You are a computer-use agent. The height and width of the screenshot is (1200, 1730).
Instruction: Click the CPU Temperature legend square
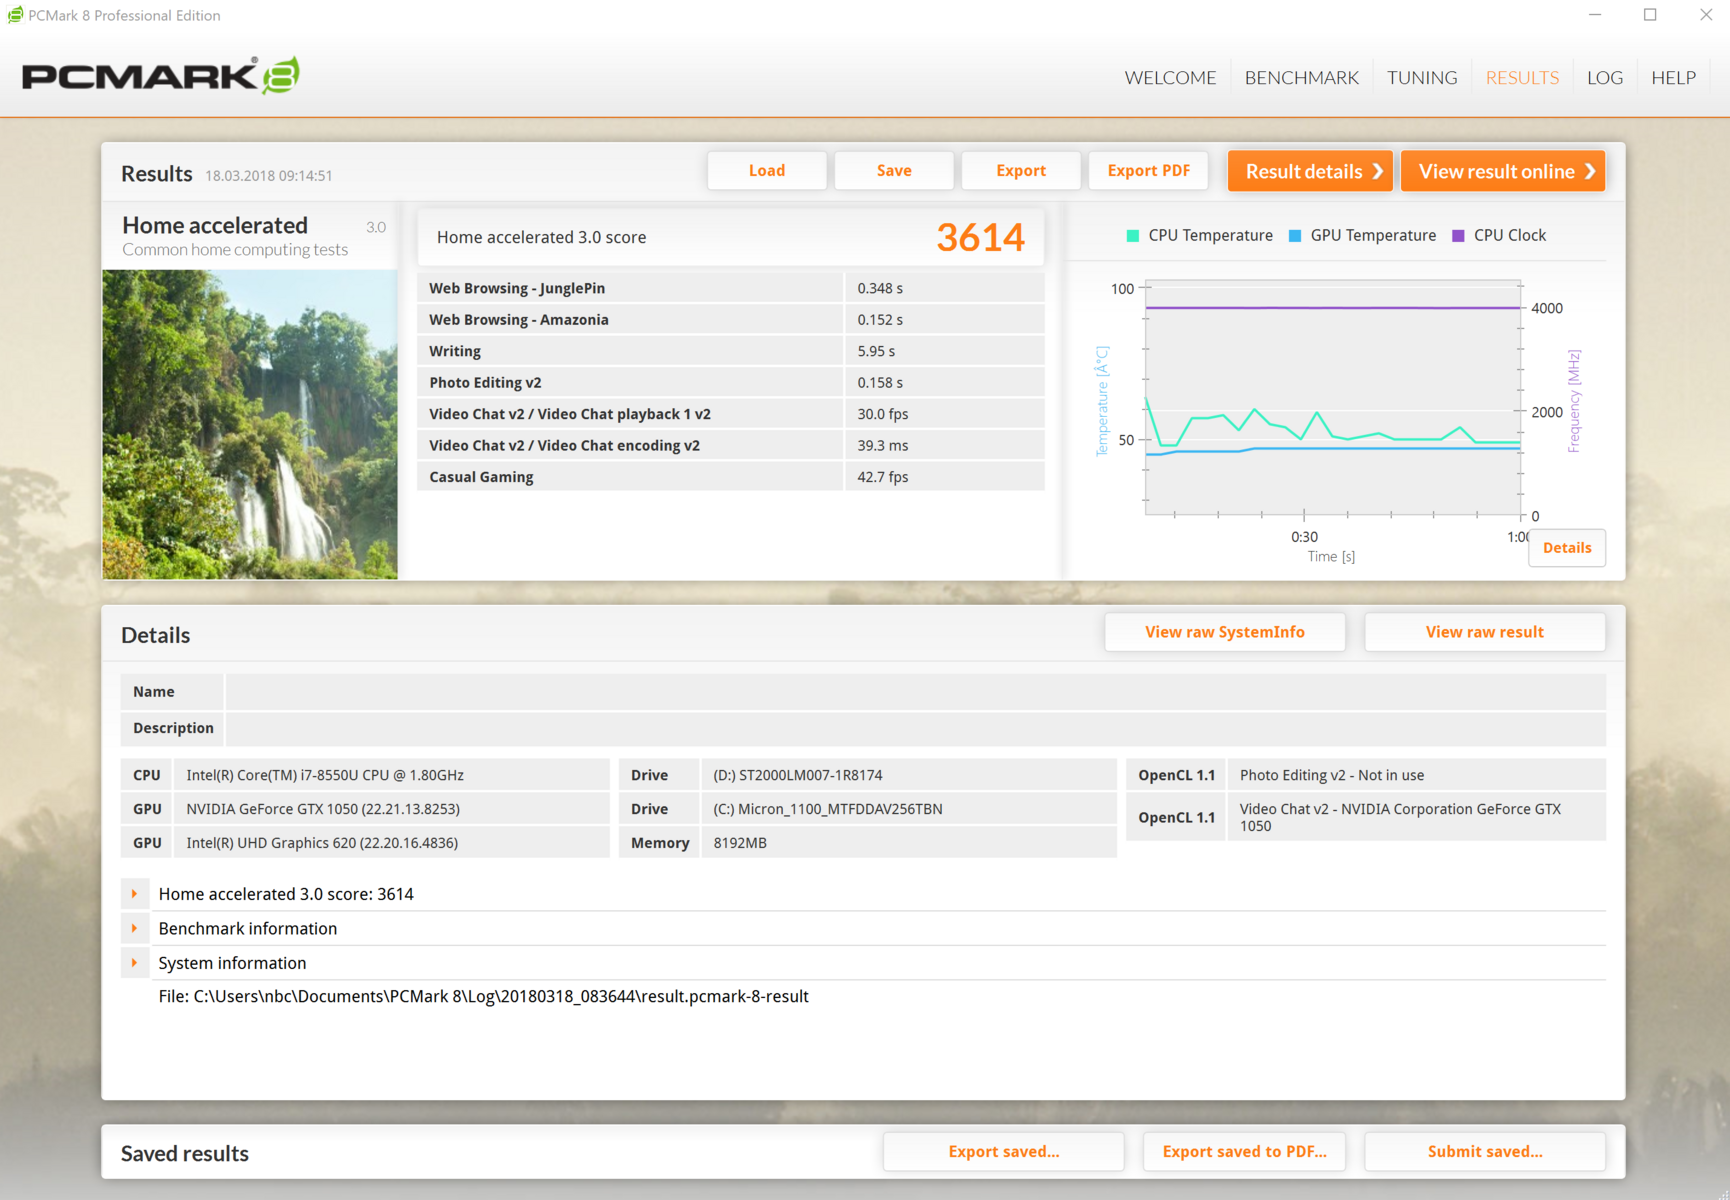pyautogui.click(x=1132, y=236)
